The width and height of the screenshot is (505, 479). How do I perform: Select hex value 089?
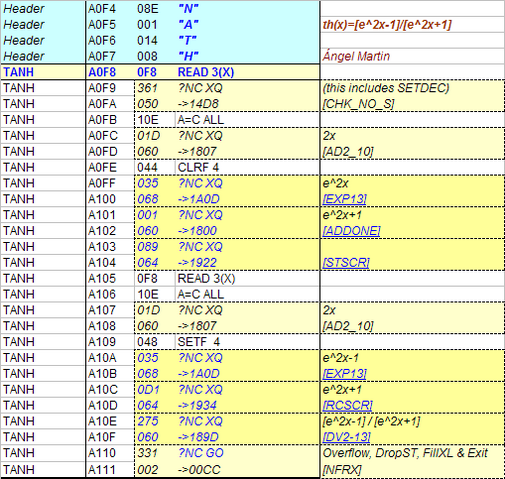click(147, 247)
